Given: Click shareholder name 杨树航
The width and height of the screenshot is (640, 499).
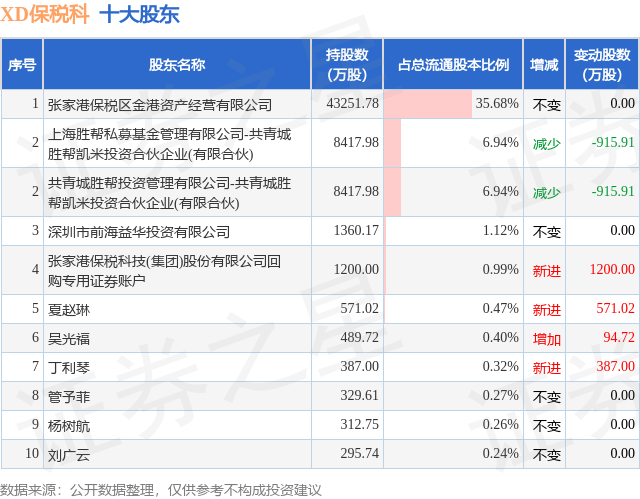Looking at the screenshot, I should (x=69, y=426).
